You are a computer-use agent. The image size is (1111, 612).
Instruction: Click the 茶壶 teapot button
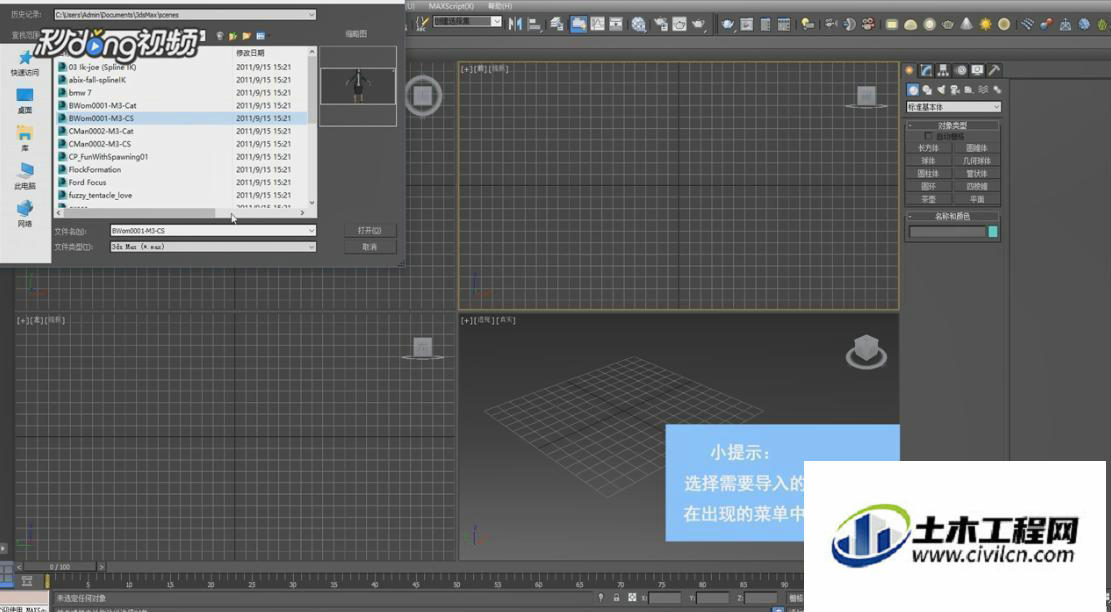(928, 199)
